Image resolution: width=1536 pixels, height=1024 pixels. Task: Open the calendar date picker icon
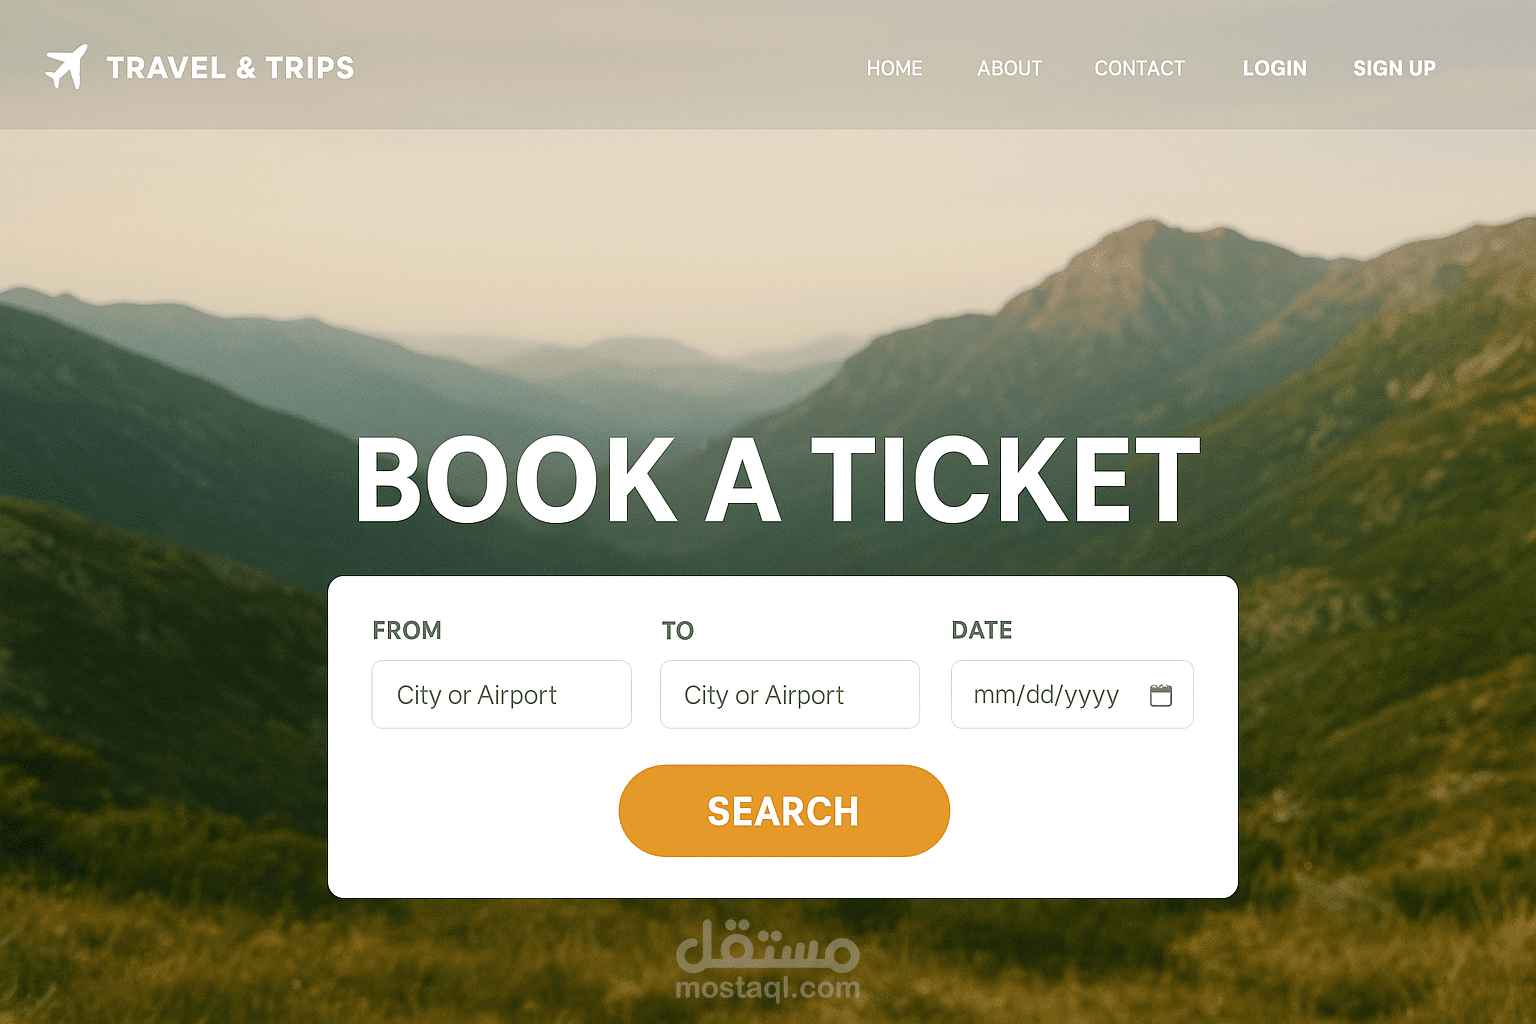point(1160,695)
